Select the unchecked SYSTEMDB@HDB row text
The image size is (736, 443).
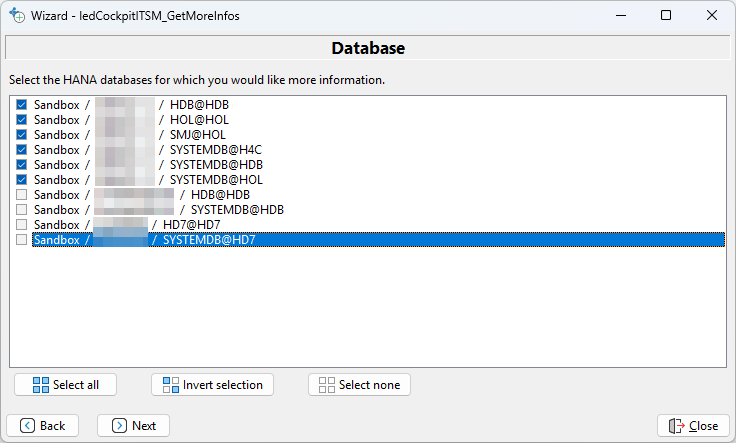click(x=237, y=210)
